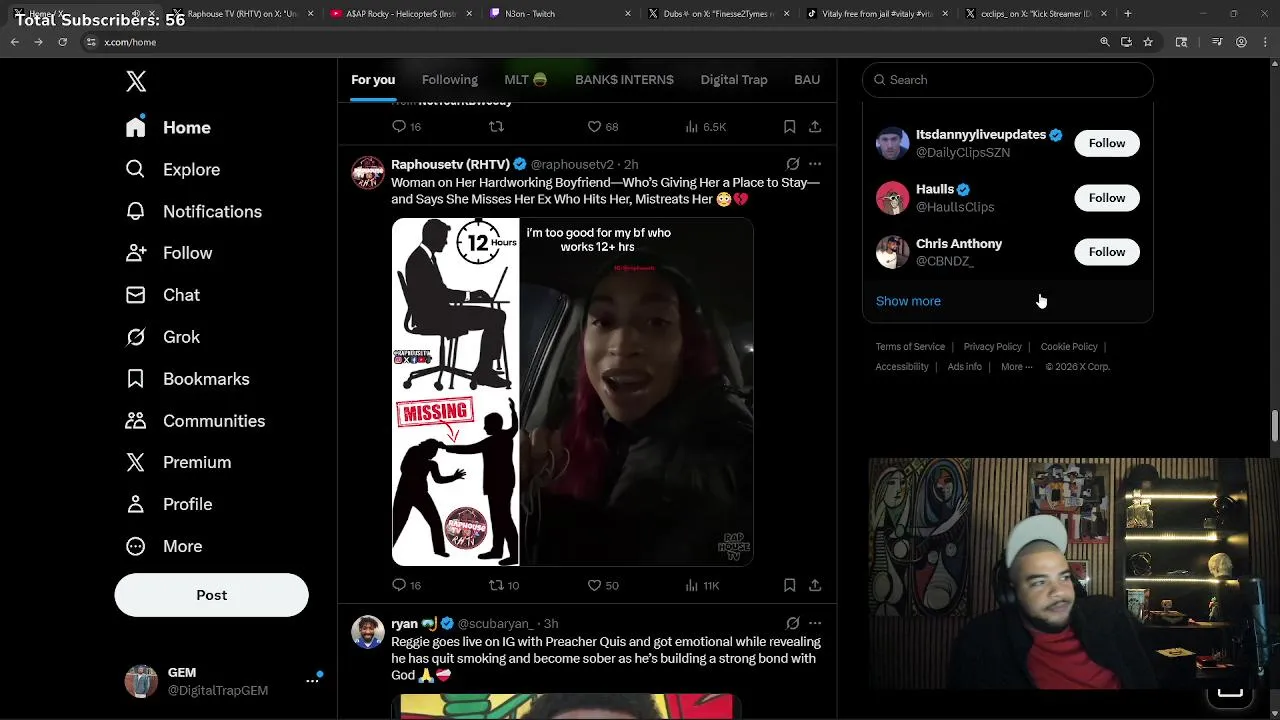Expand footer More options
Viewport: 1280px width, 720px height.
pos(1016,367)
